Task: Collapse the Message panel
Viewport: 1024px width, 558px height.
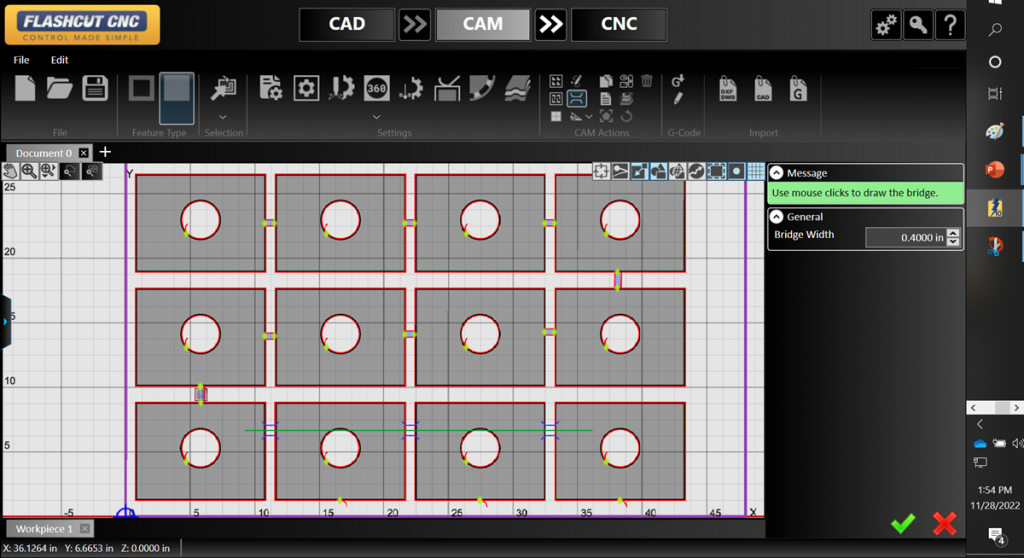Action: (x=777, y=173)
